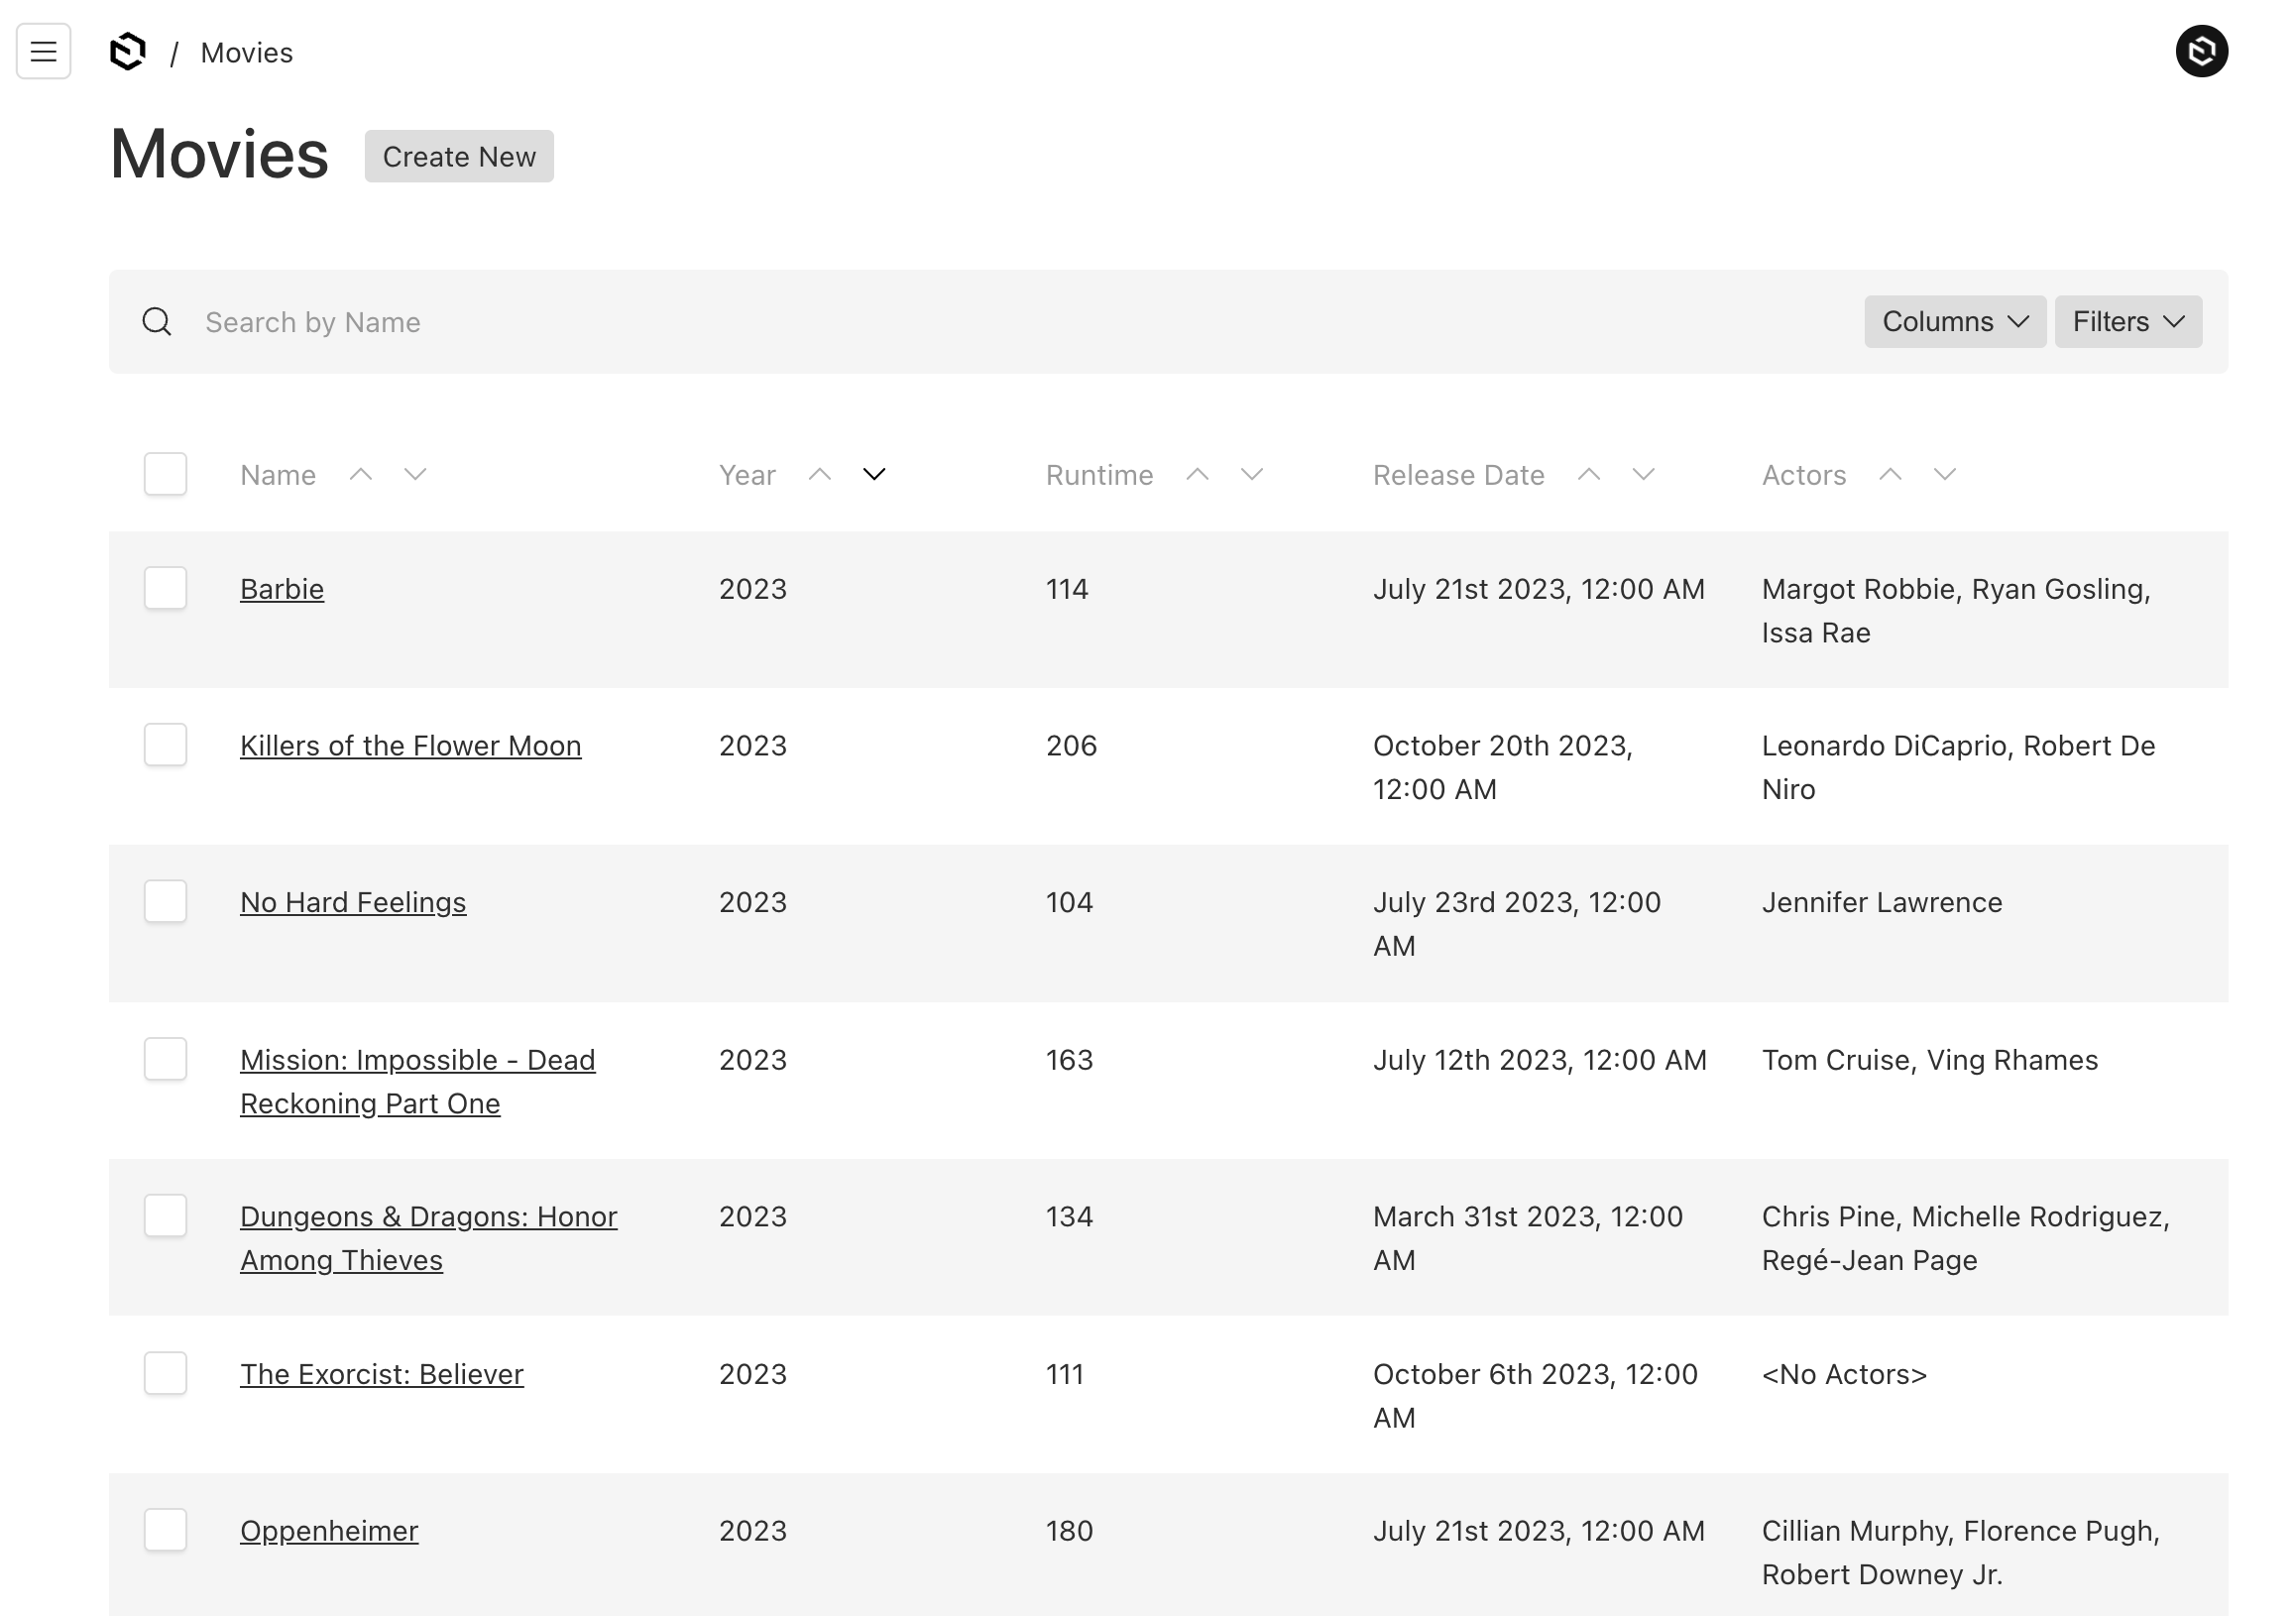The height and width of the screenshot is (1616, 2296).
Task: Check the Barbie row checkbox
Action: (x=165, y=588)
